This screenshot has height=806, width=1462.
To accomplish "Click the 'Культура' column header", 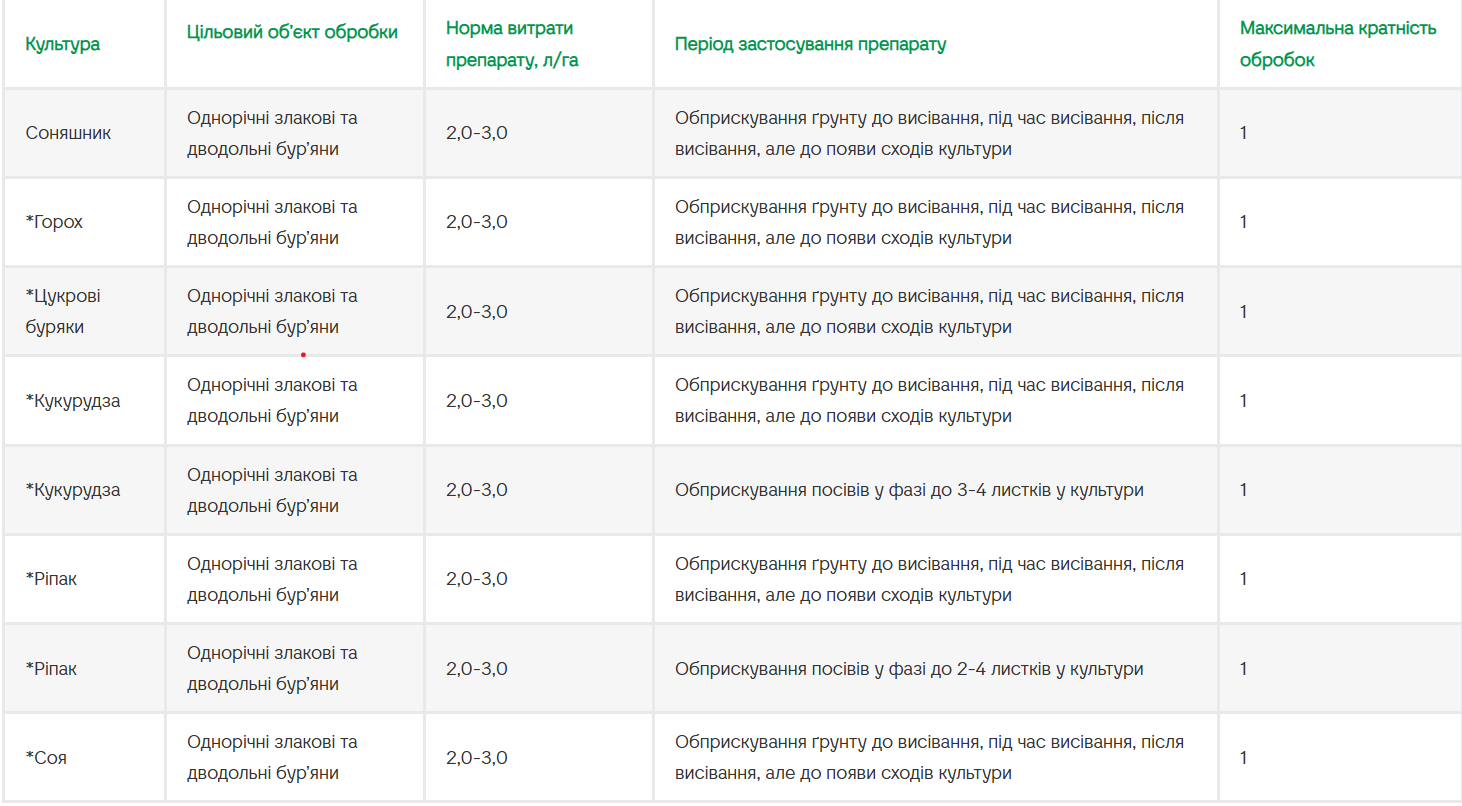I will 62,44.
